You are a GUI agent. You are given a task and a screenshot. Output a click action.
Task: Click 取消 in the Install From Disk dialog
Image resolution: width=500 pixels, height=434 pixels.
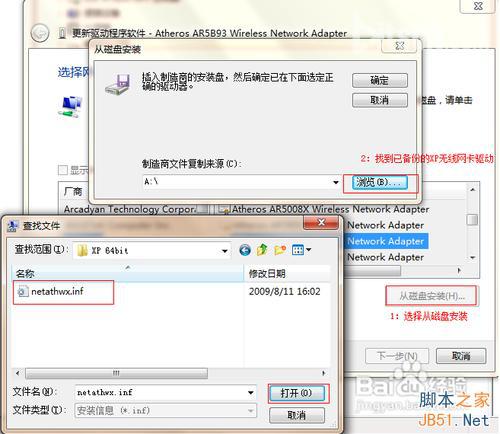tap(380, 100)
